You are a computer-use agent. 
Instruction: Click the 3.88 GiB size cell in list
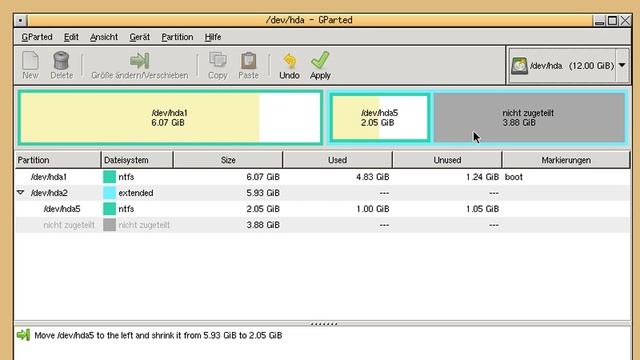[x=263, y=225]
